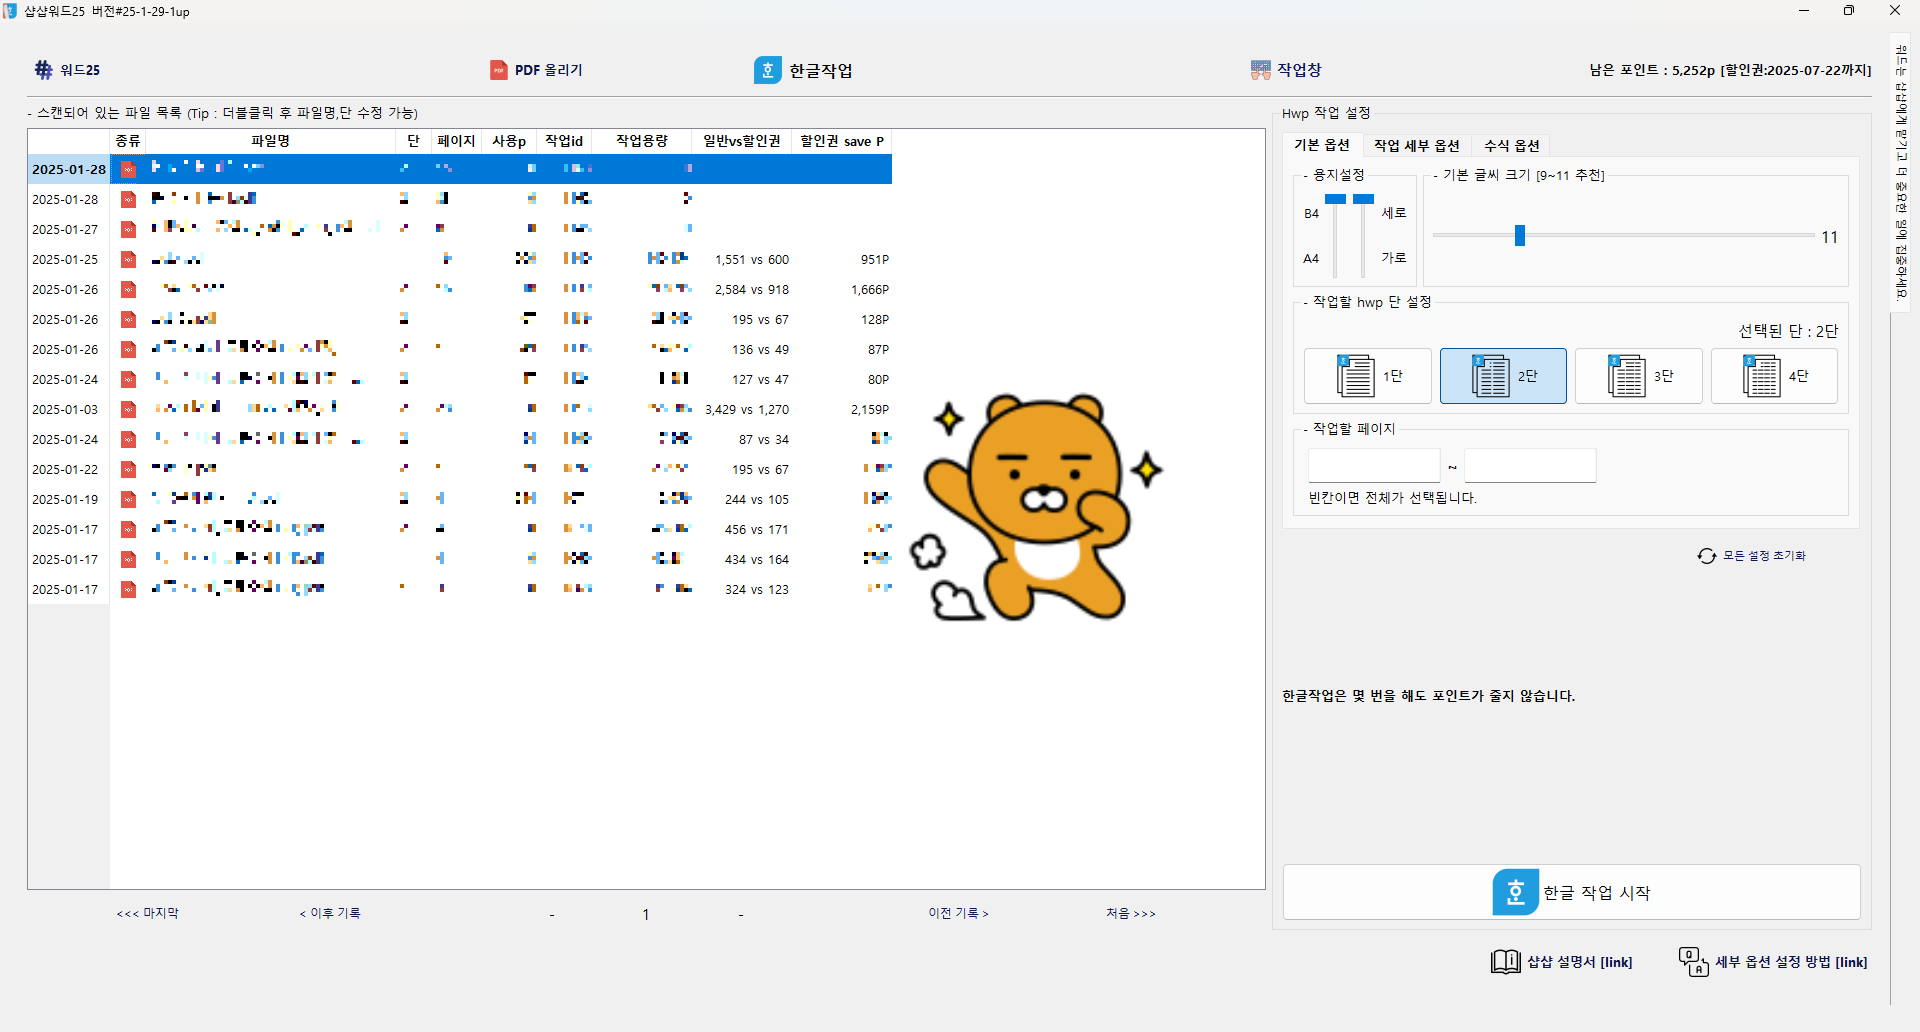Click the translate icon by 세부 옵션 설정 방법
This screenshot has width=1920, height=1032.
point(1693,962)
